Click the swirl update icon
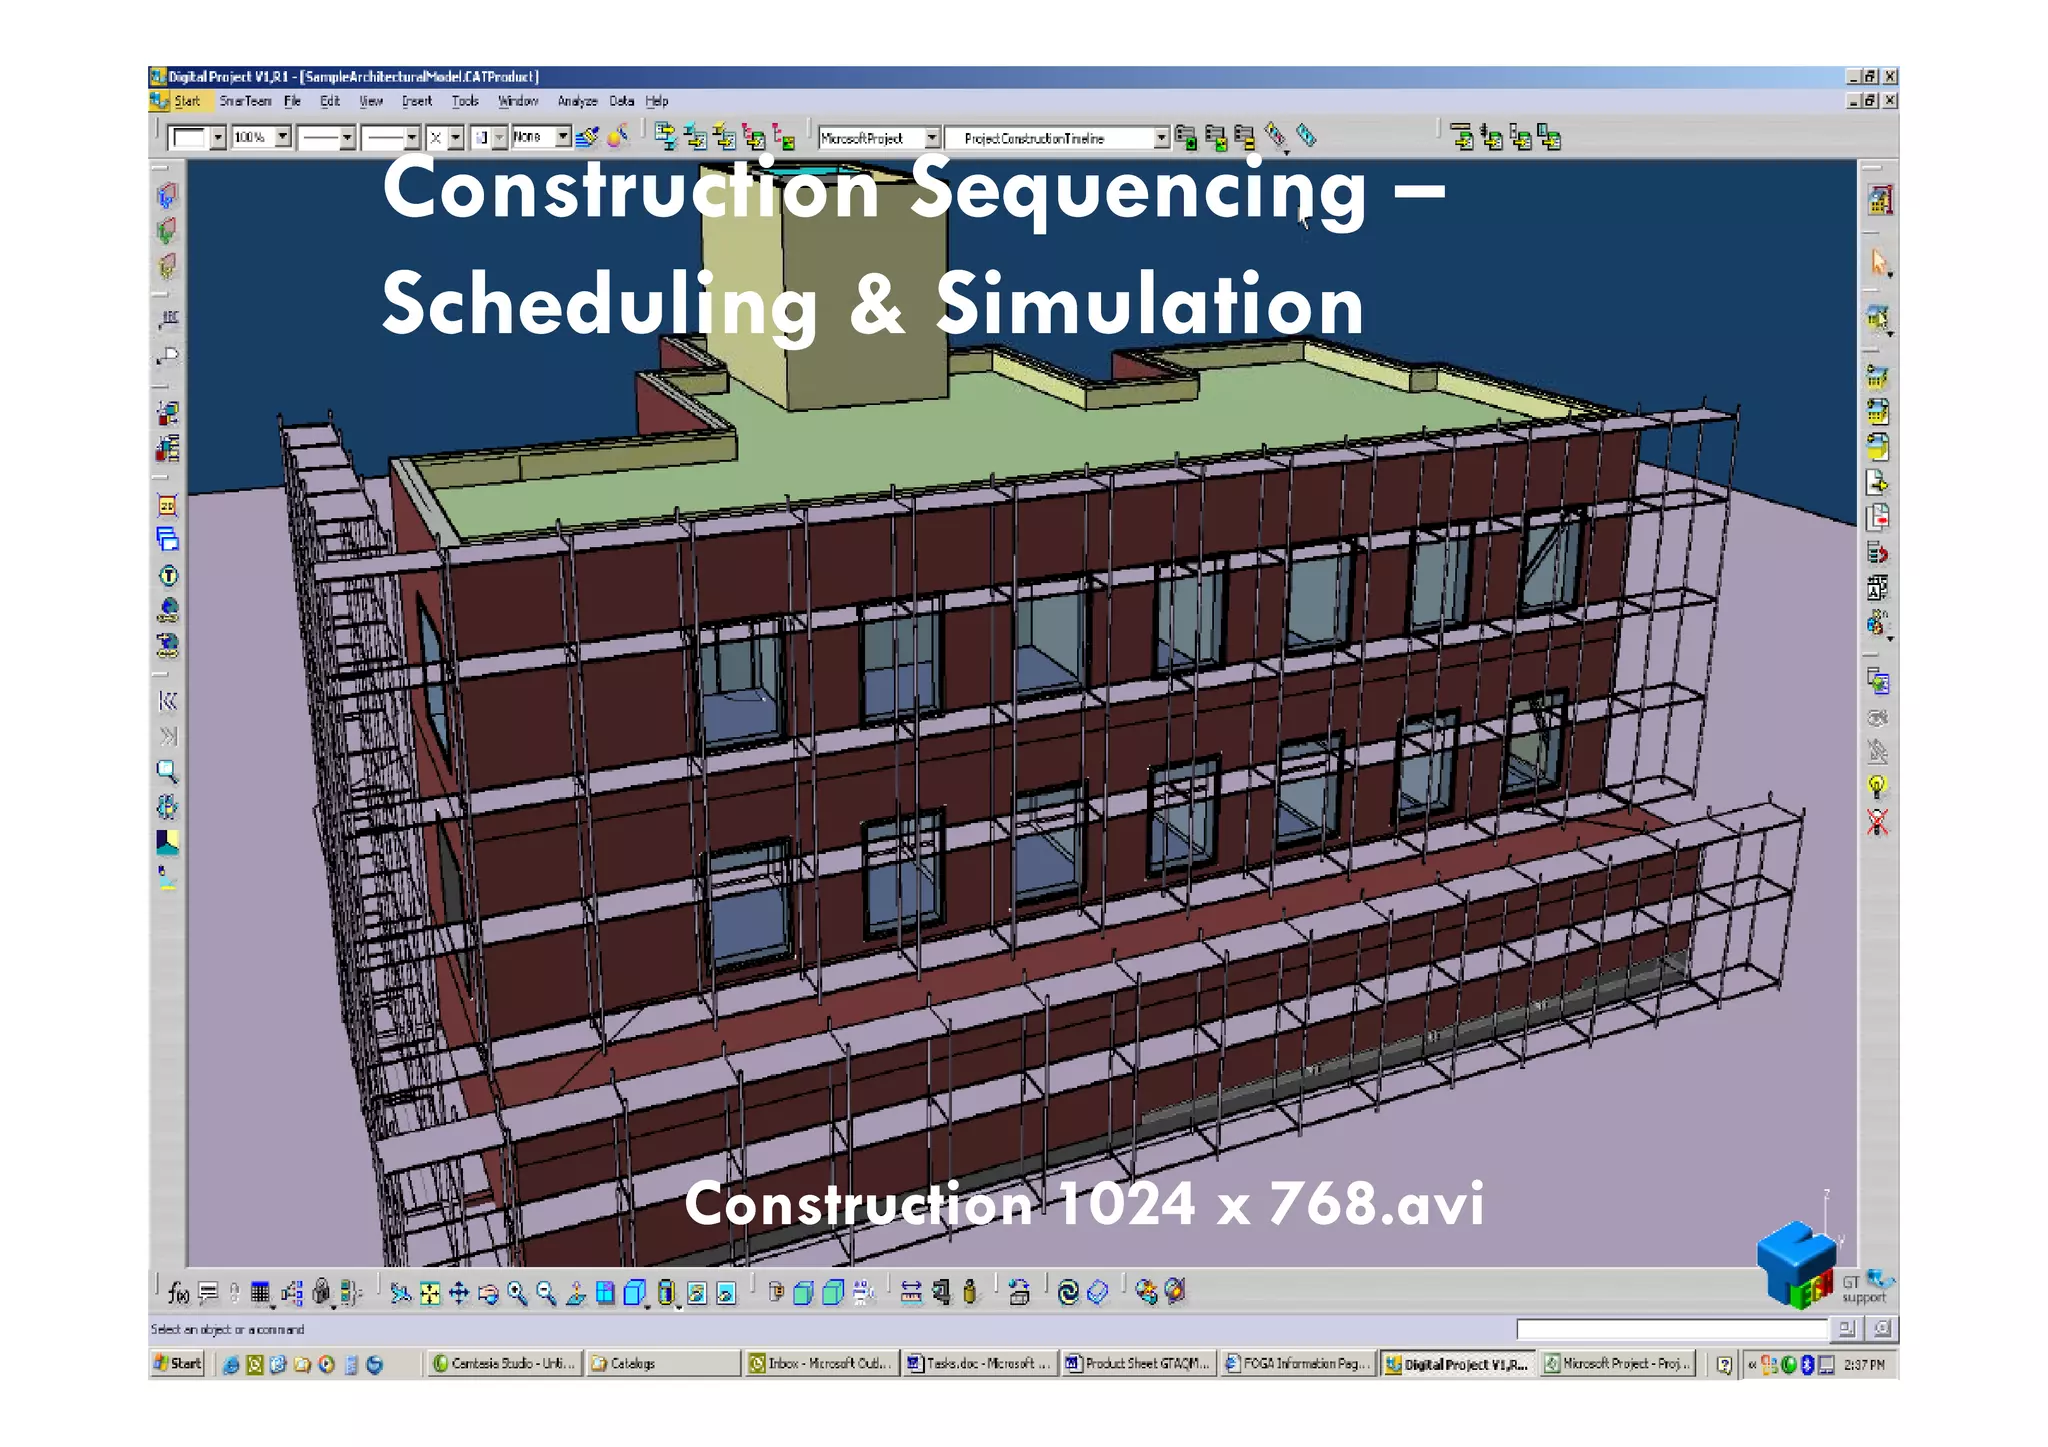This screenshot has height=1447, width=2048. click(1068, 1293)
